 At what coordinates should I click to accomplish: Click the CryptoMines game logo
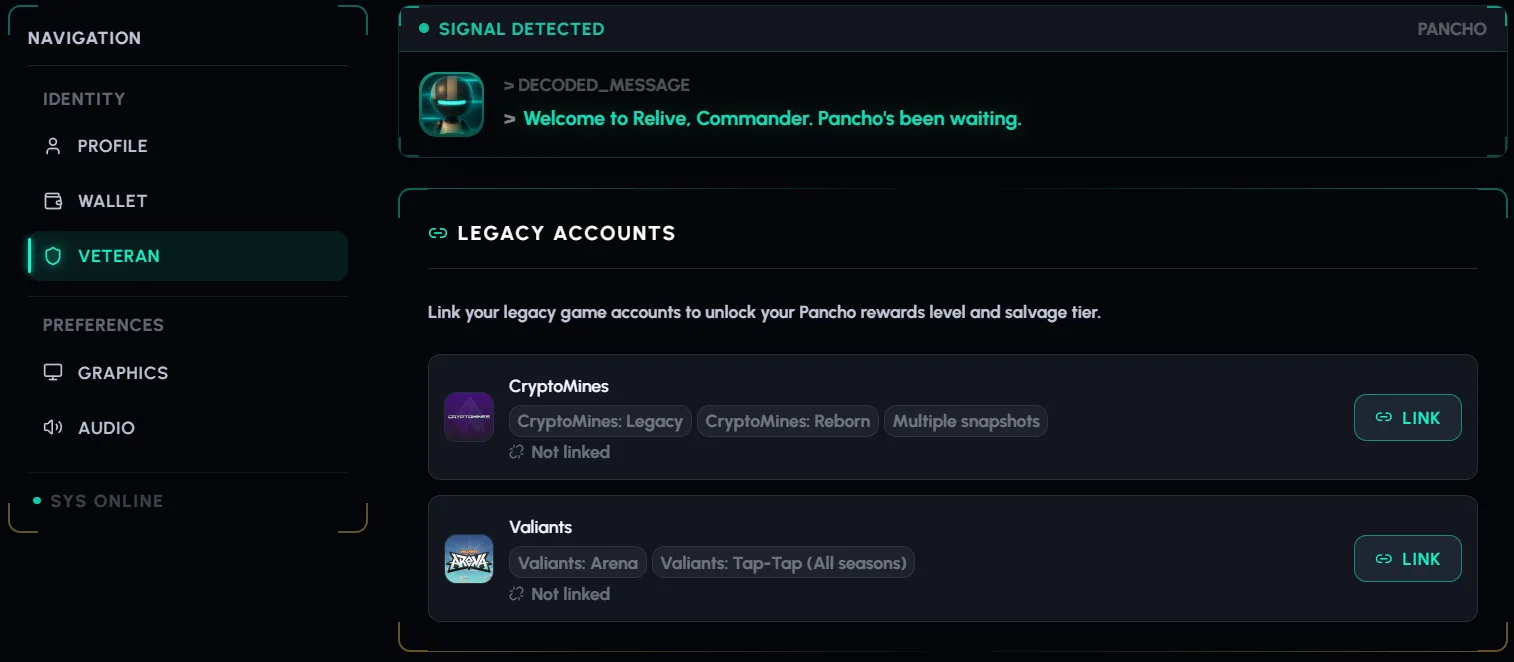pos(469,417)
